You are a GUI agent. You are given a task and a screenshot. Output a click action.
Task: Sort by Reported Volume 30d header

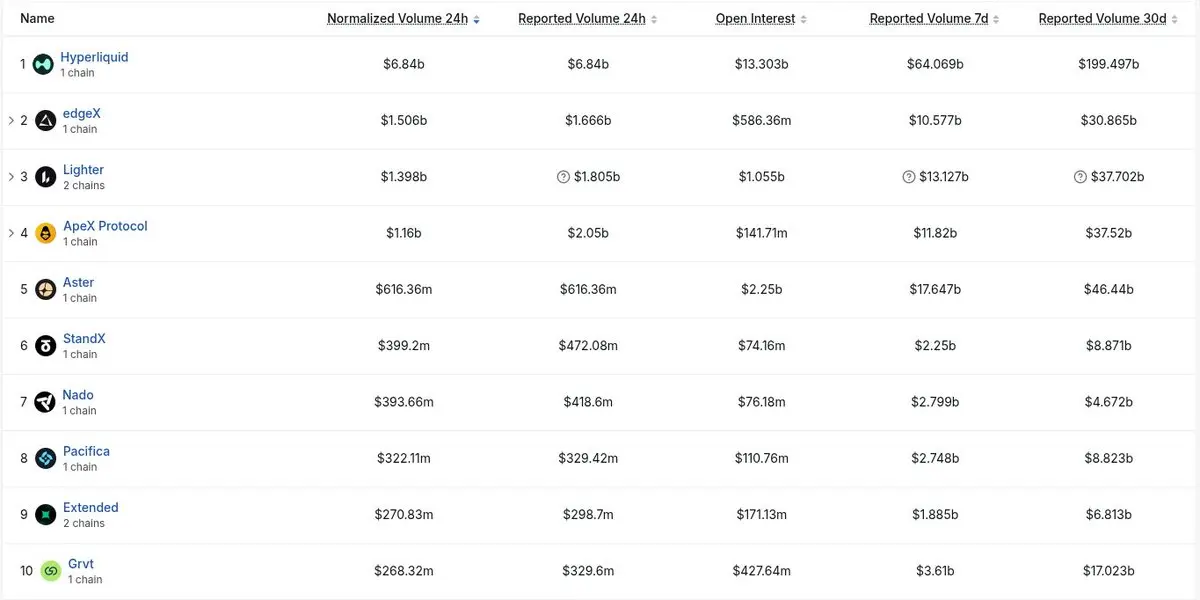[x=1108, y=19]
